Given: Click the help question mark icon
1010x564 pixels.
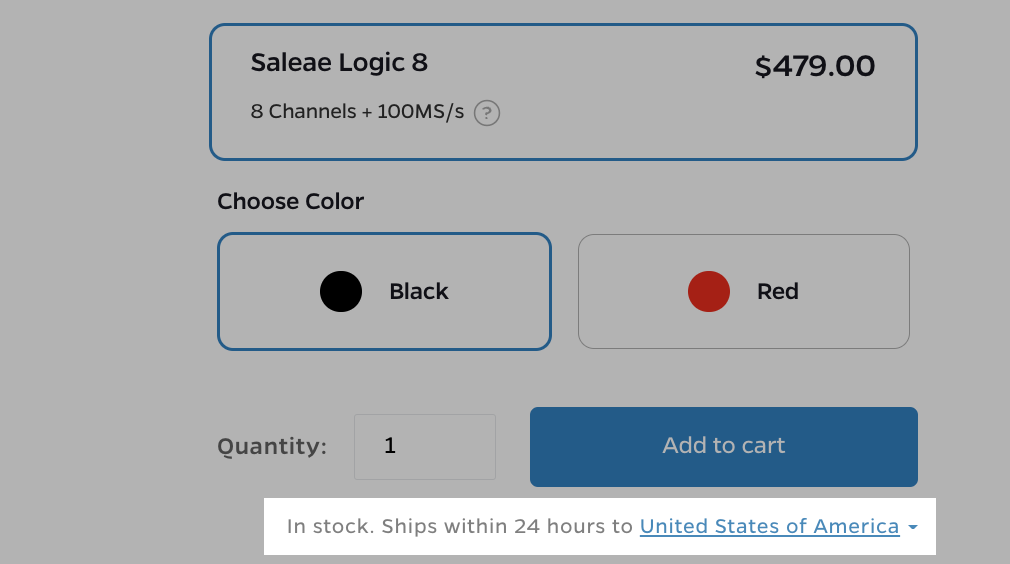Looking at the screenshot, I should point(487,112).
